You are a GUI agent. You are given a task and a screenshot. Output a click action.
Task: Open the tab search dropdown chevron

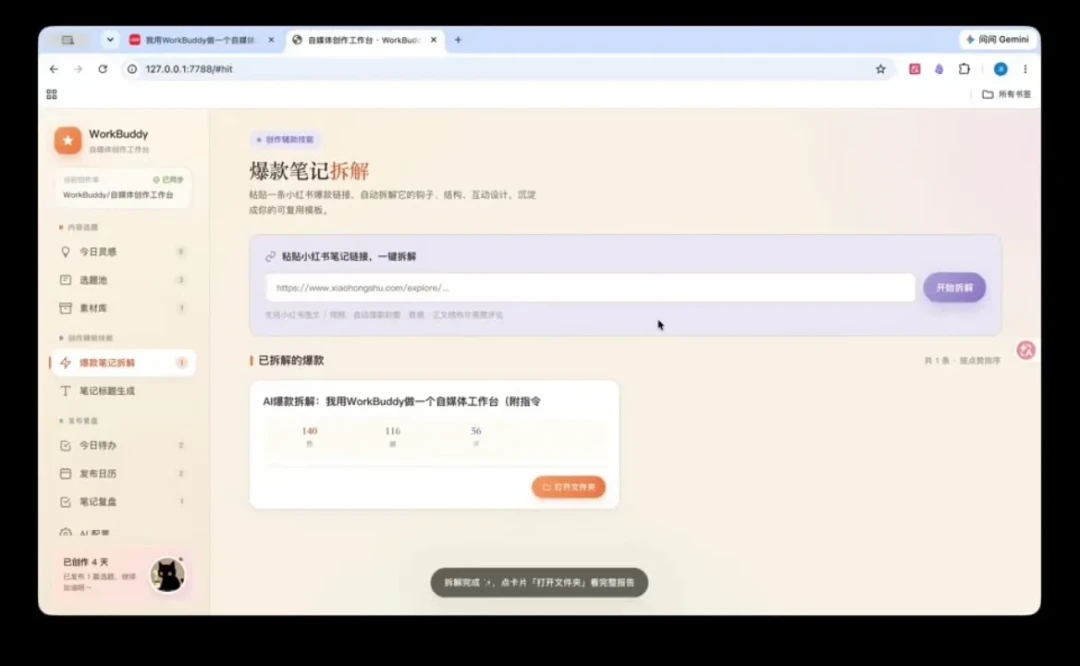[x=110, y=40]
